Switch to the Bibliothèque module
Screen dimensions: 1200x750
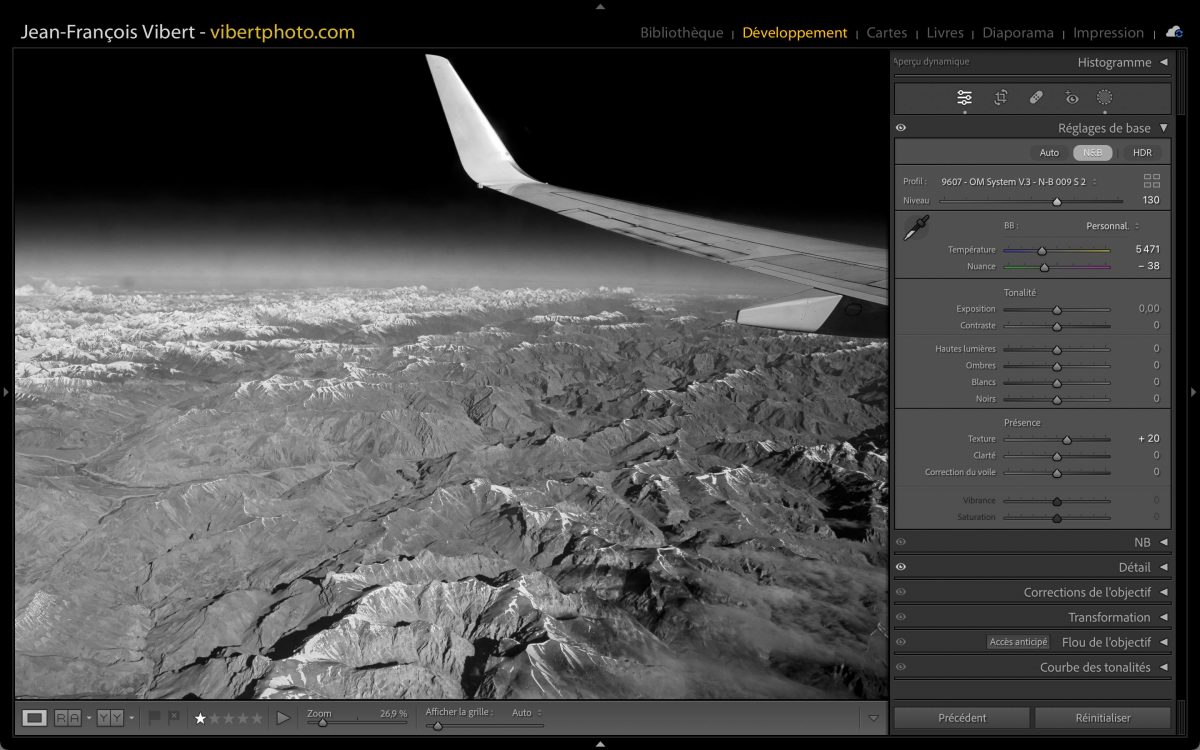pos(681,33)
